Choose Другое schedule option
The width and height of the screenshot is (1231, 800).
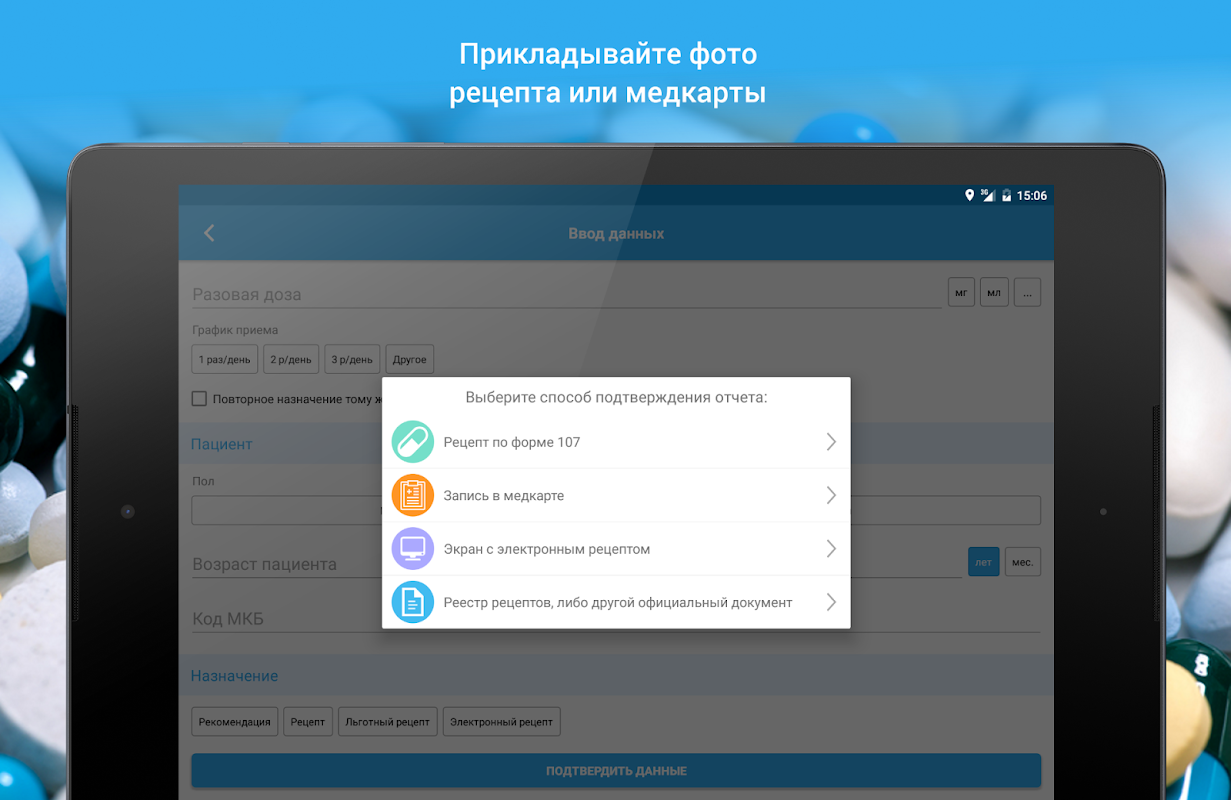pos(410,360)
